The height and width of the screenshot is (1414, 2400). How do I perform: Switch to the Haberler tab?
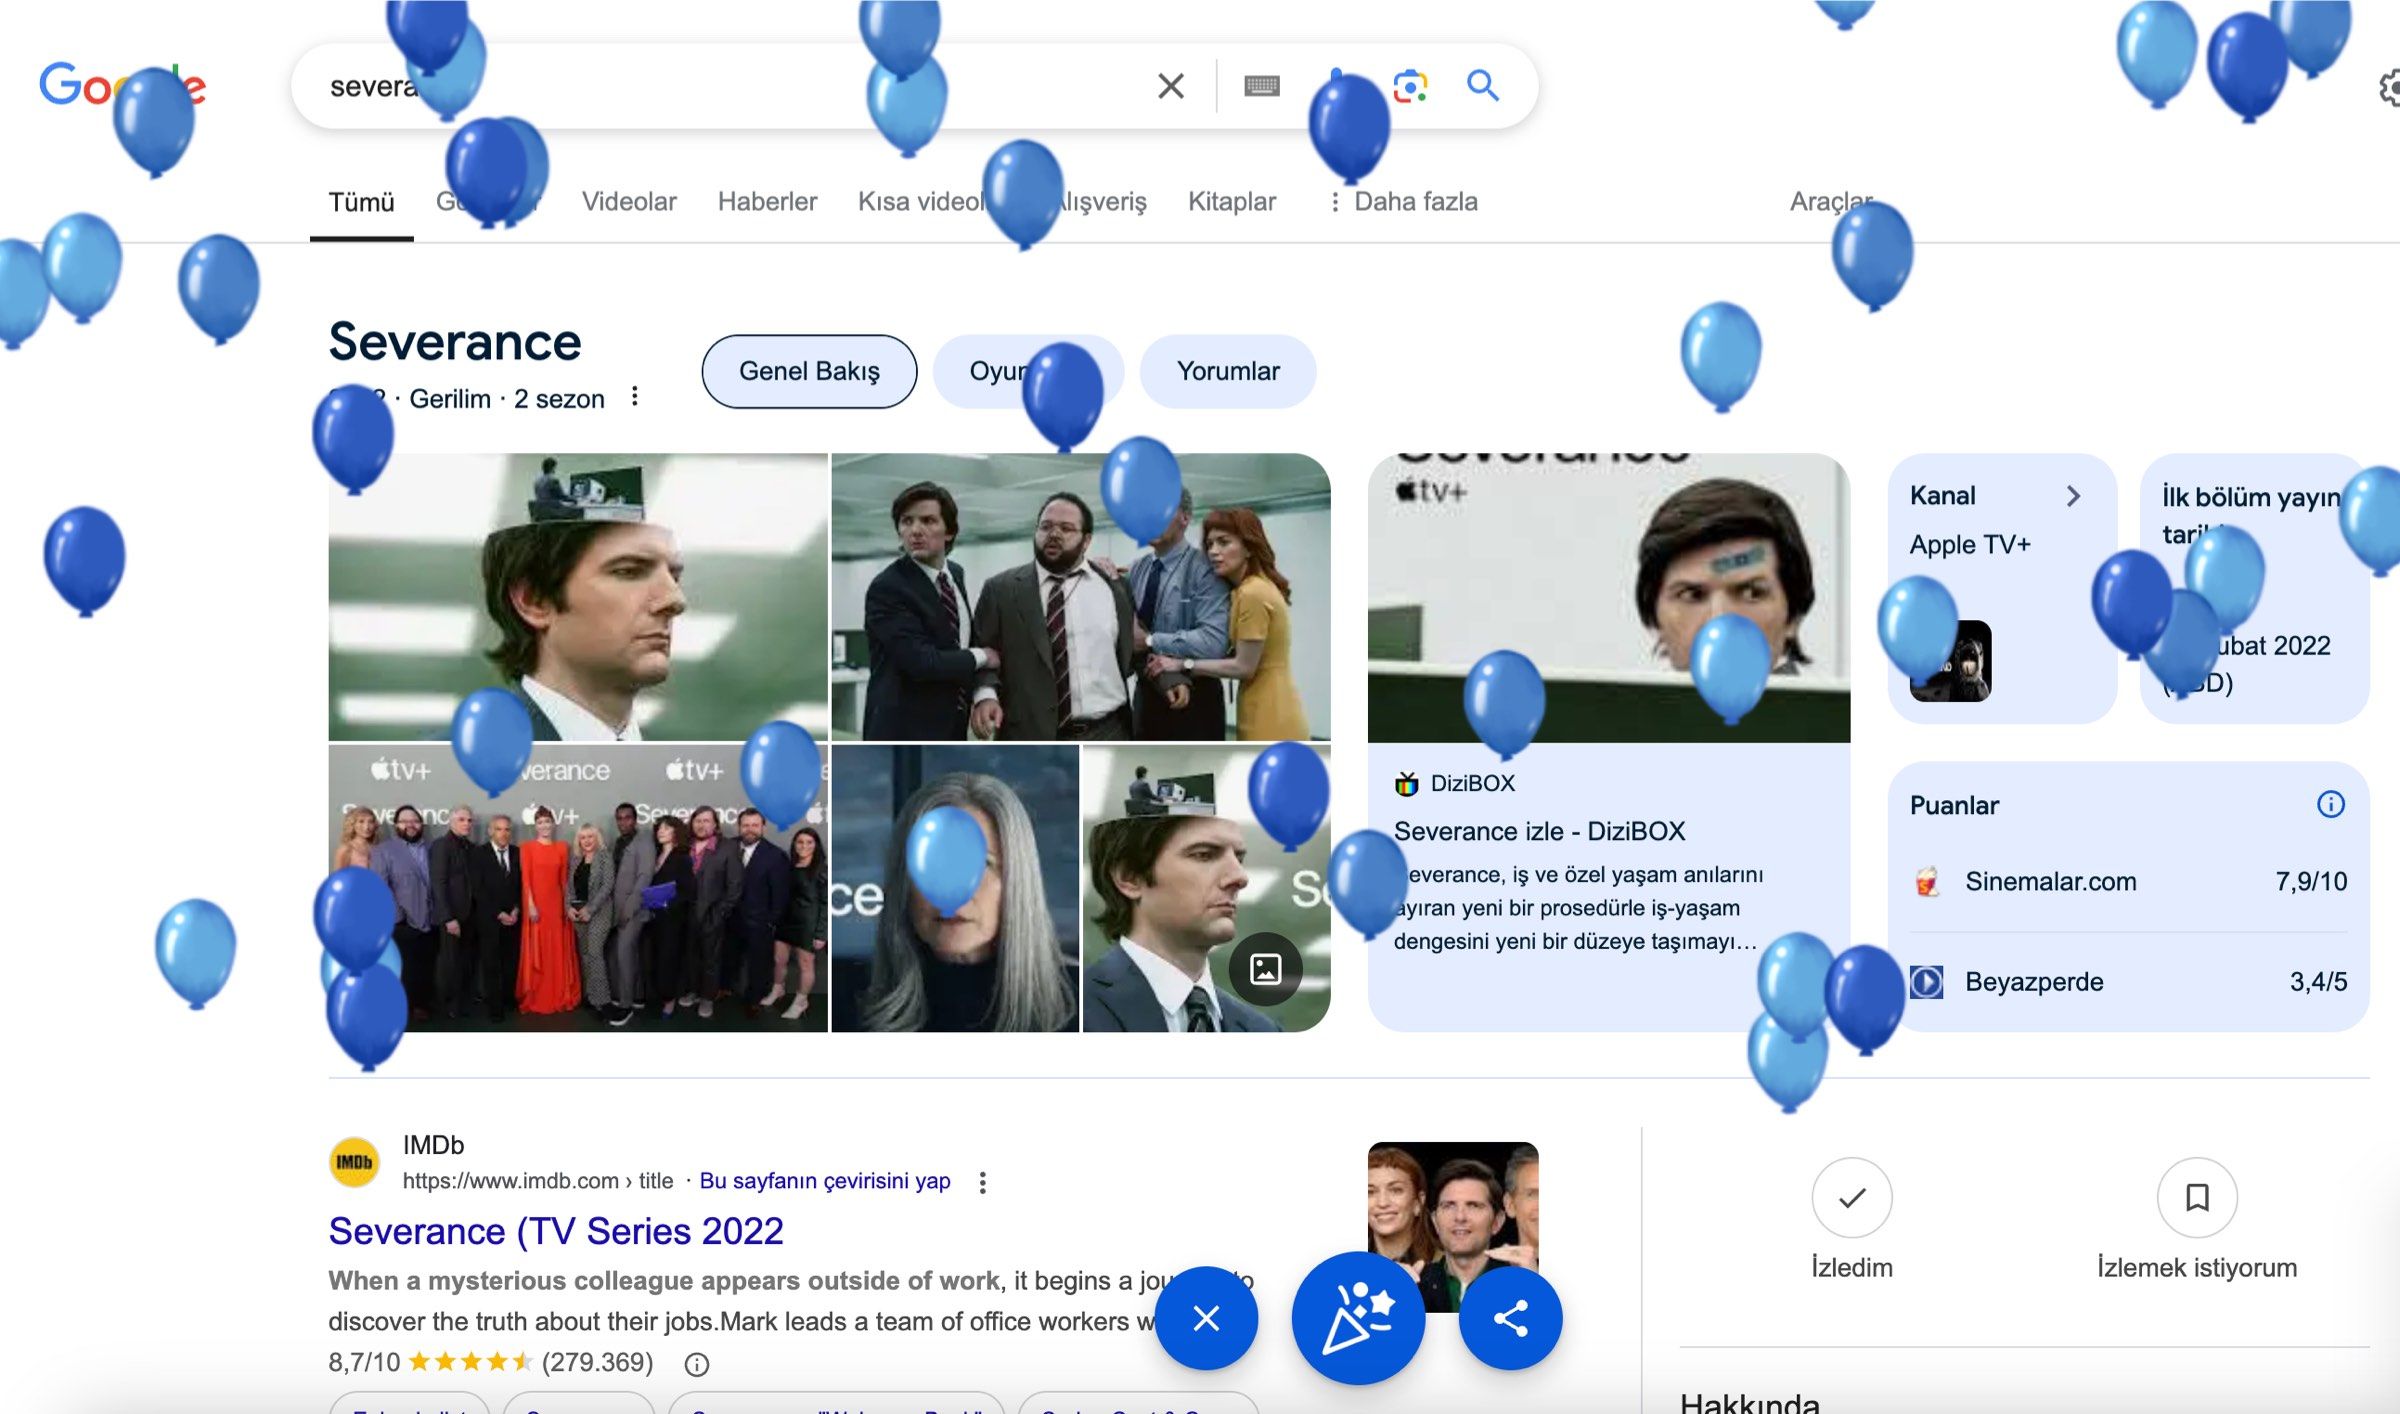tap(767, 202)
